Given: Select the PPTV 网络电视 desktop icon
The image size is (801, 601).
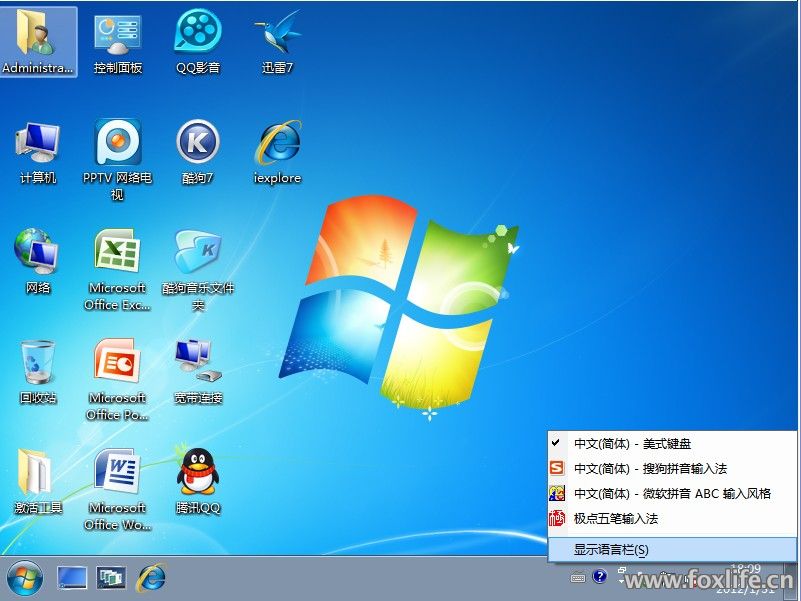Looking at the screenshot, I should click(x=117, y=159).
